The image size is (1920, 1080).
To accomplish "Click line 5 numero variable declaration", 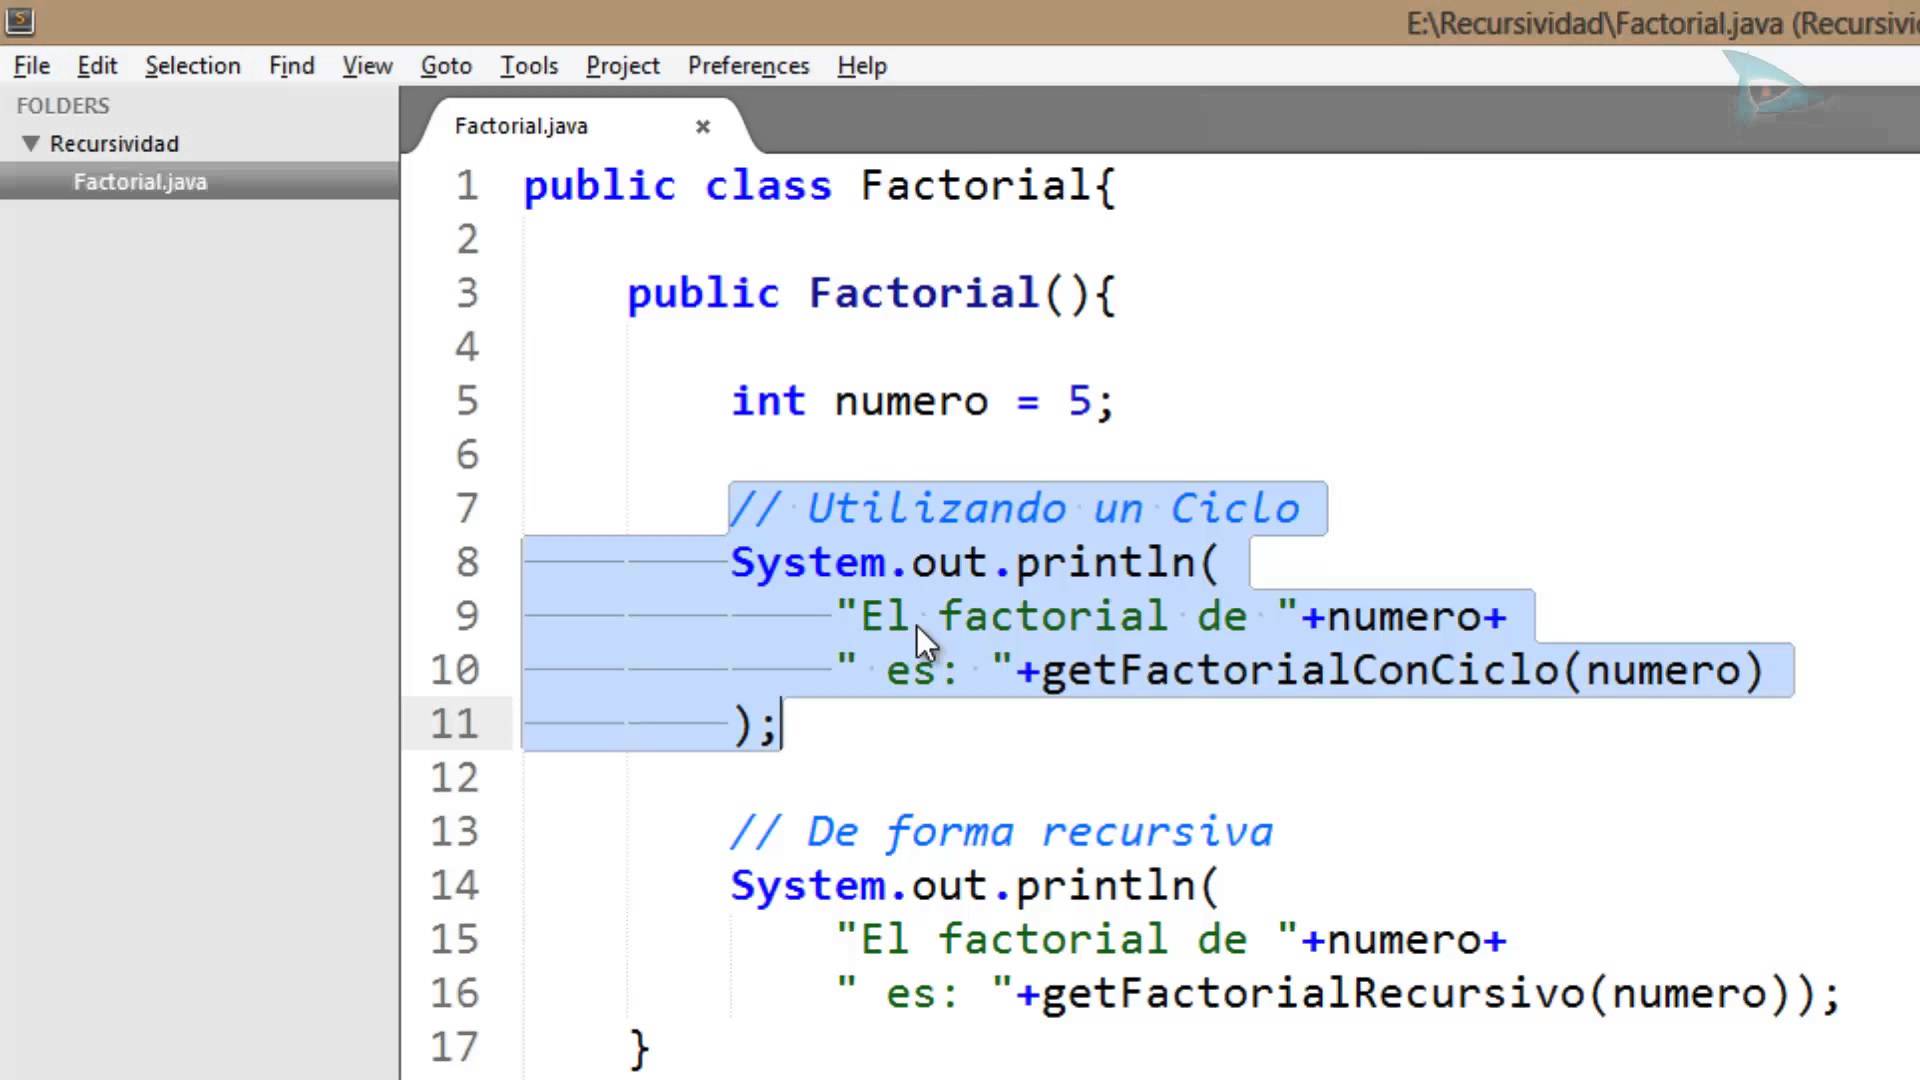I will pos(911,401).
